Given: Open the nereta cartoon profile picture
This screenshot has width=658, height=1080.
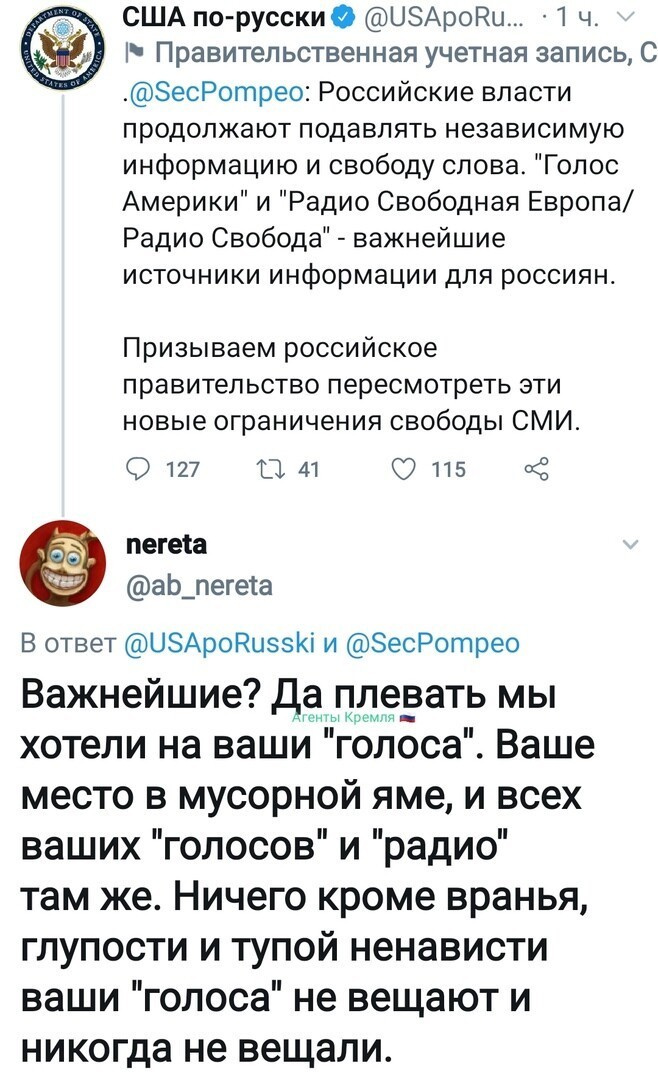Looking at the screenshot, I should tap(62, 563).
